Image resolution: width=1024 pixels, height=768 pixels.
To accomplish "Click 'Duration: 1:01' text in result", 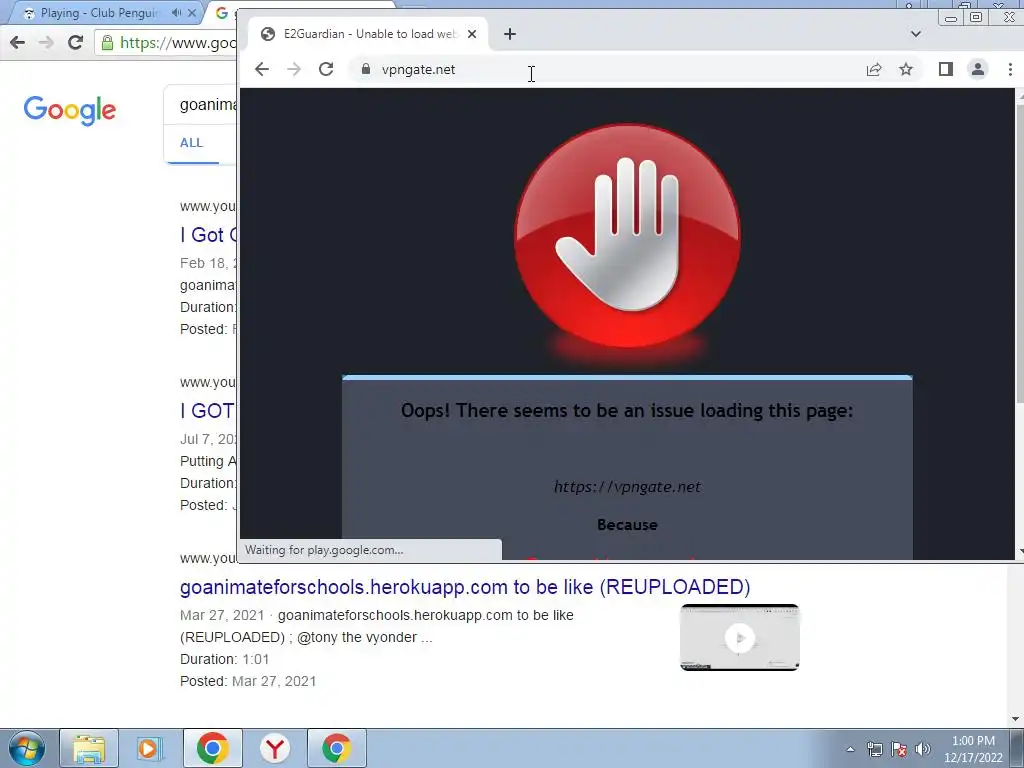I will 225,659.
